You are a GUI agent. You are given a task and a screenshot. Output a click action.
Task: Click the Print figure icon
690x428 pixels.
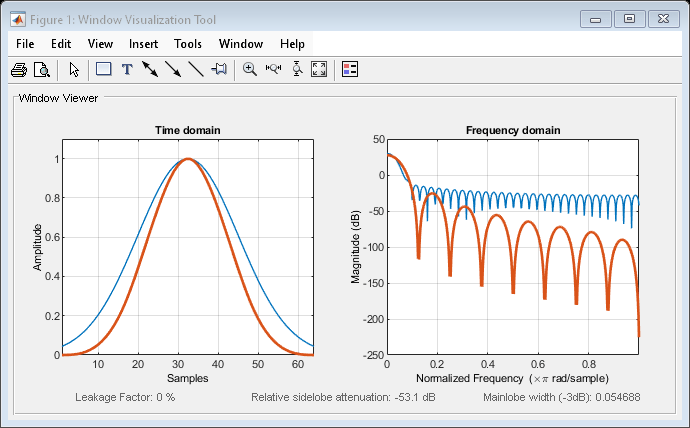click(x=18, y=70)
